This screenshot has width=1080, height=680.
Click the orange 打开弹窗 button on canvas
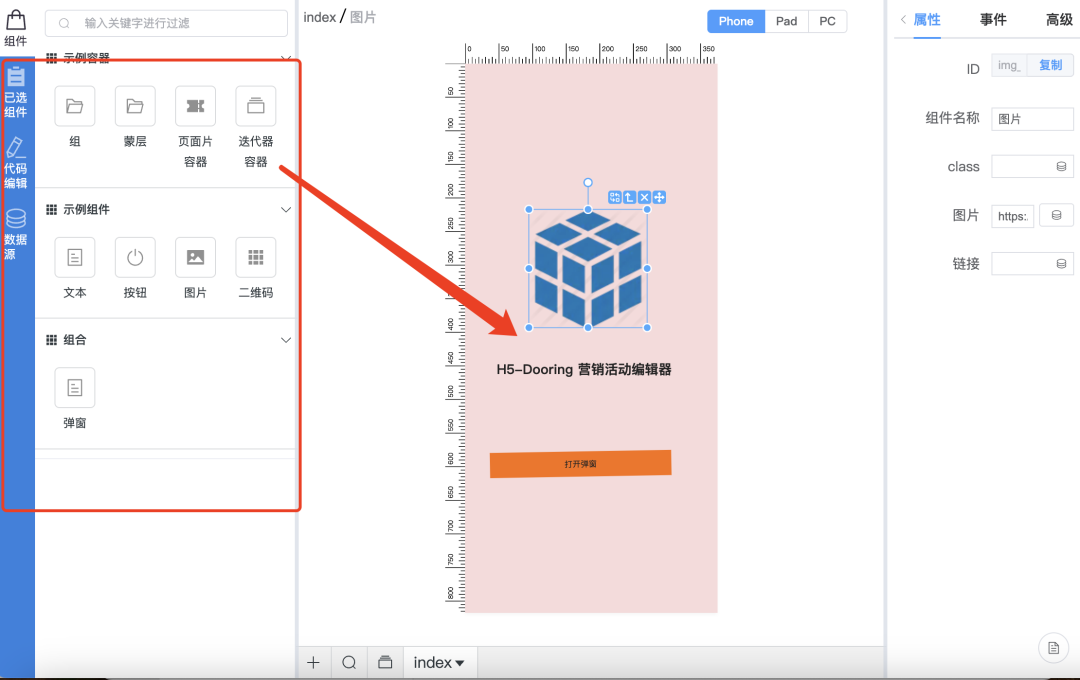[581, 464]
